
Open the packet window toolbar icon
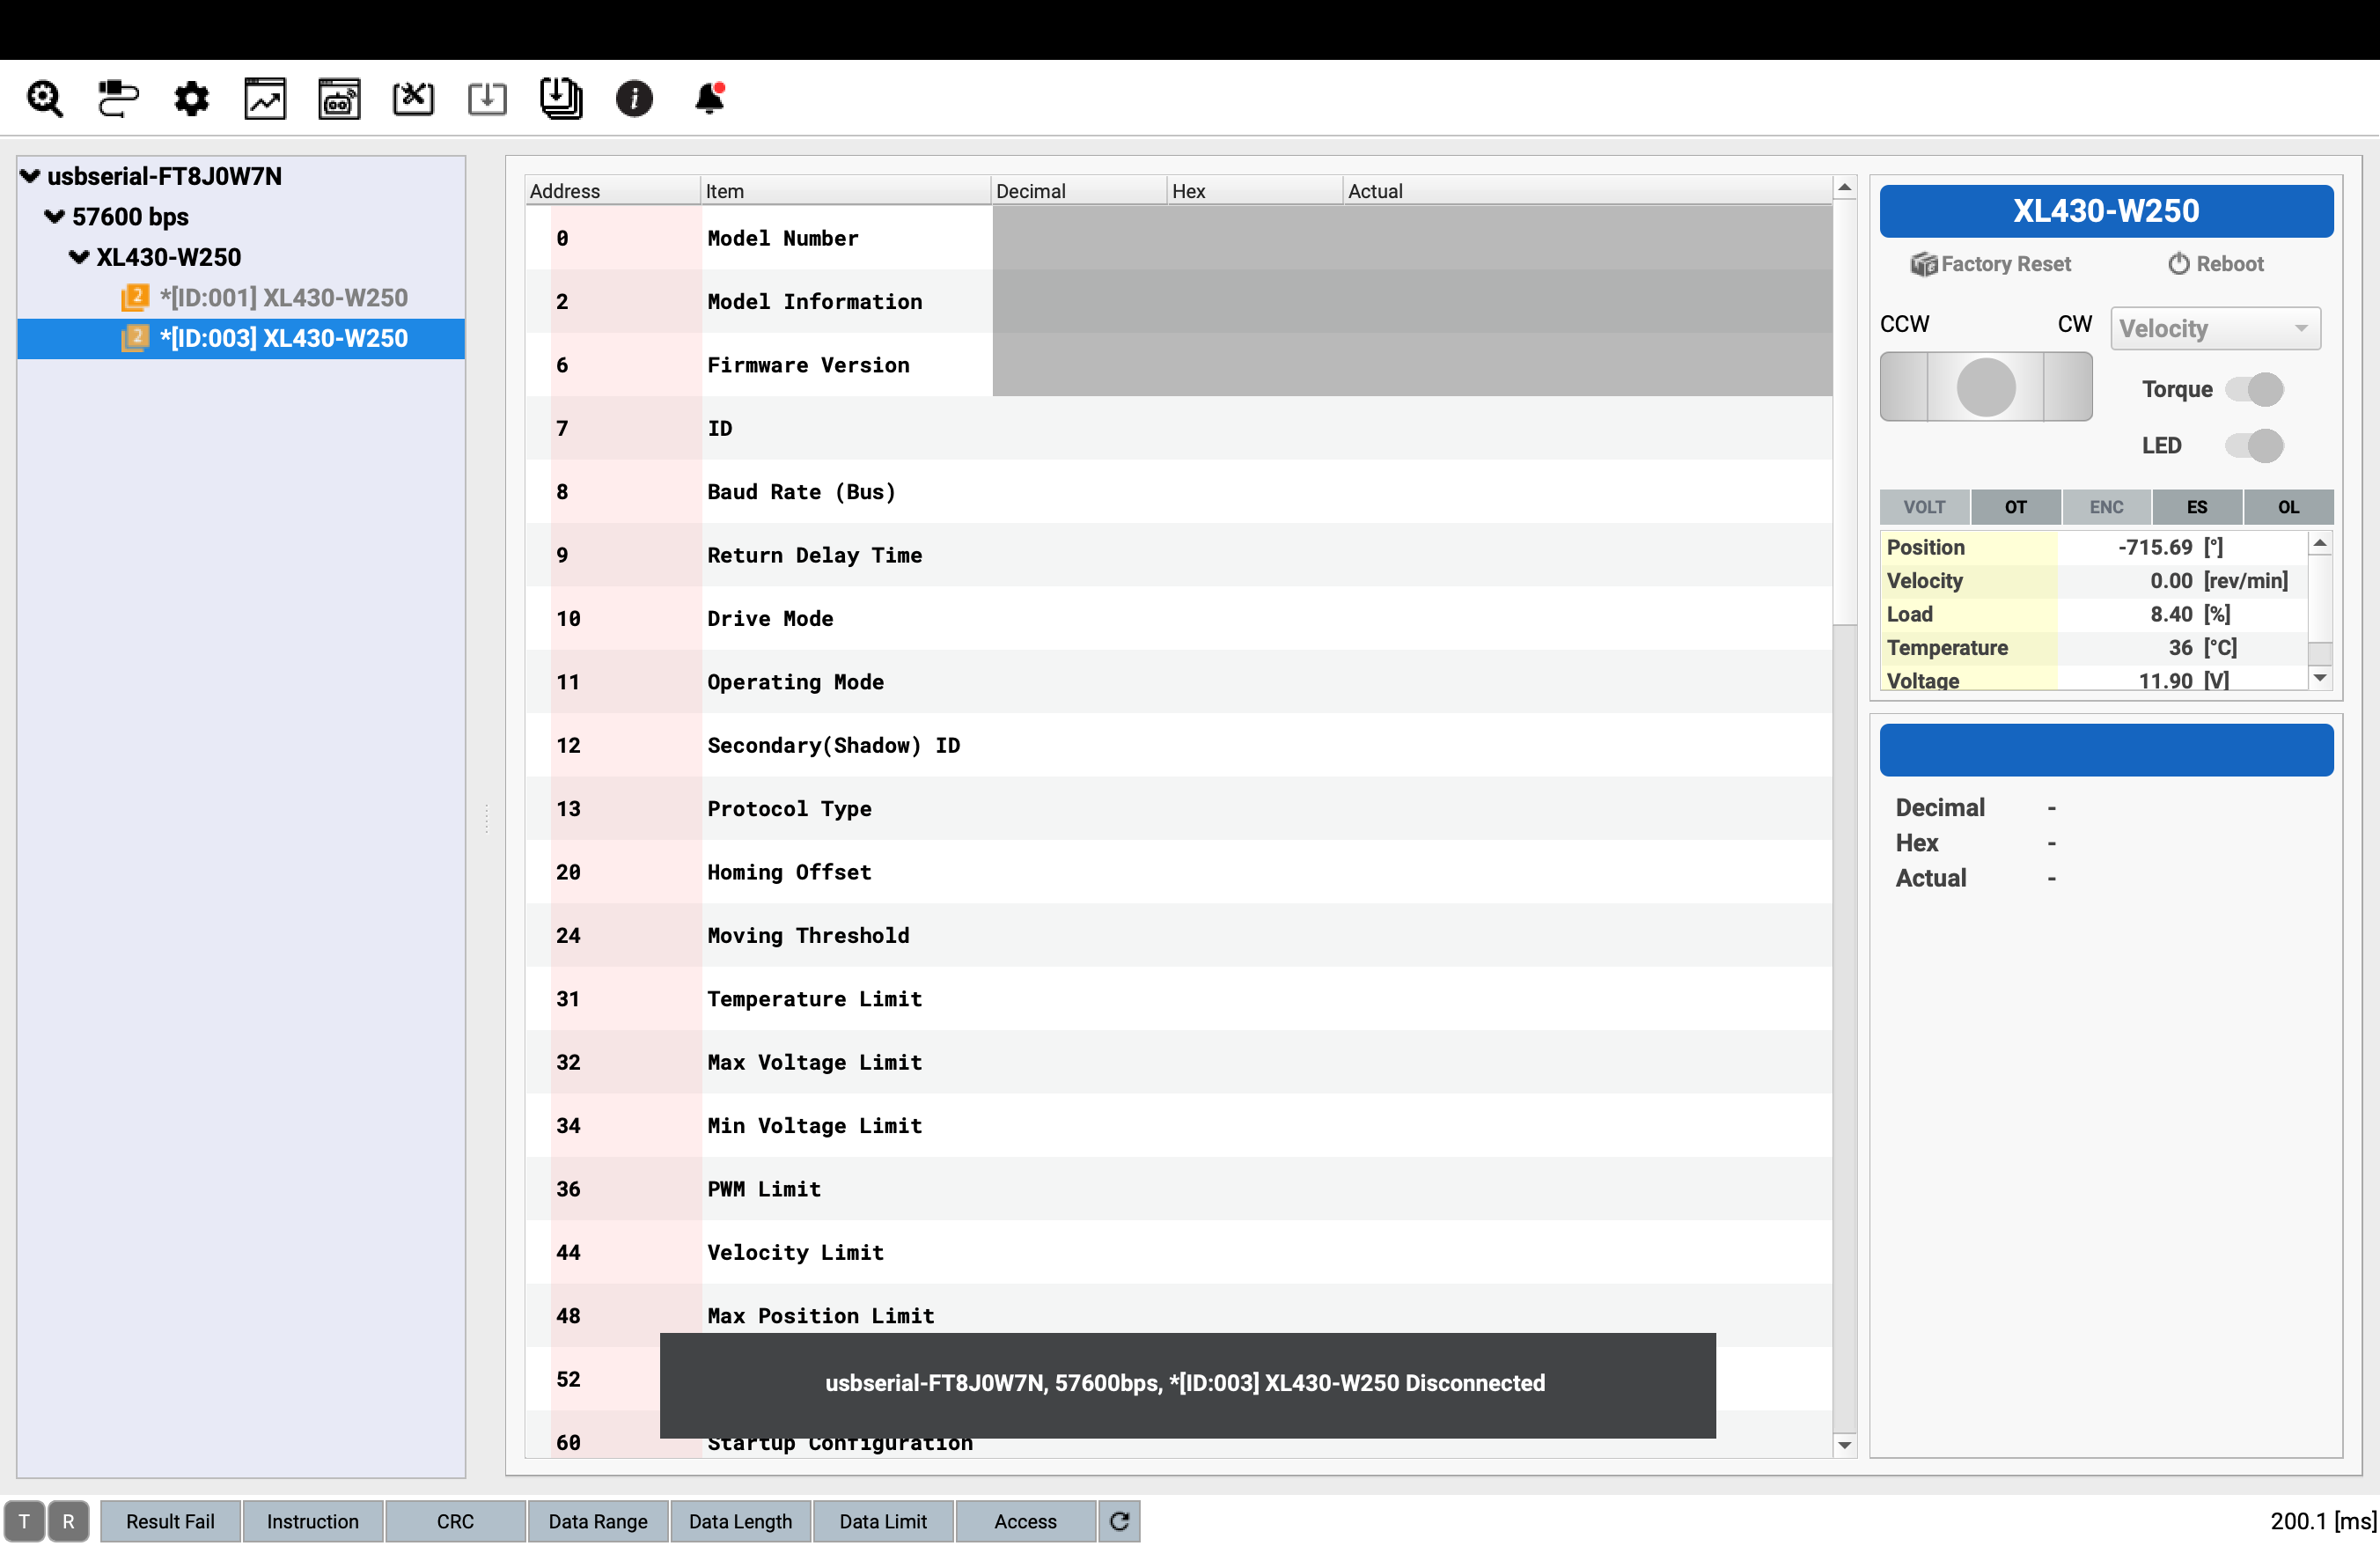point(339,98)
